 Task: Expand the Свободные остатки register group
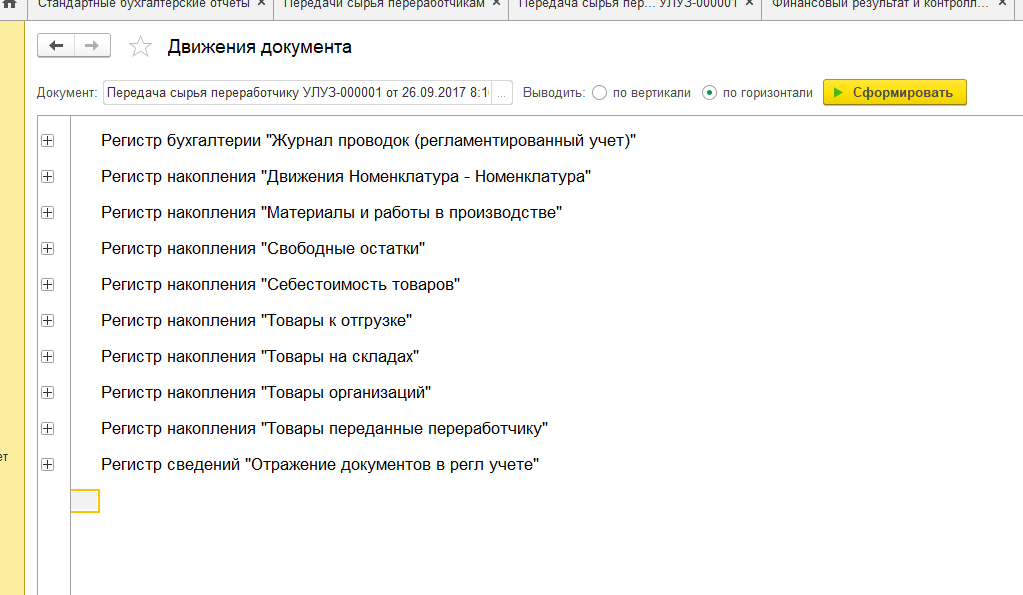[x=47, y=249]
